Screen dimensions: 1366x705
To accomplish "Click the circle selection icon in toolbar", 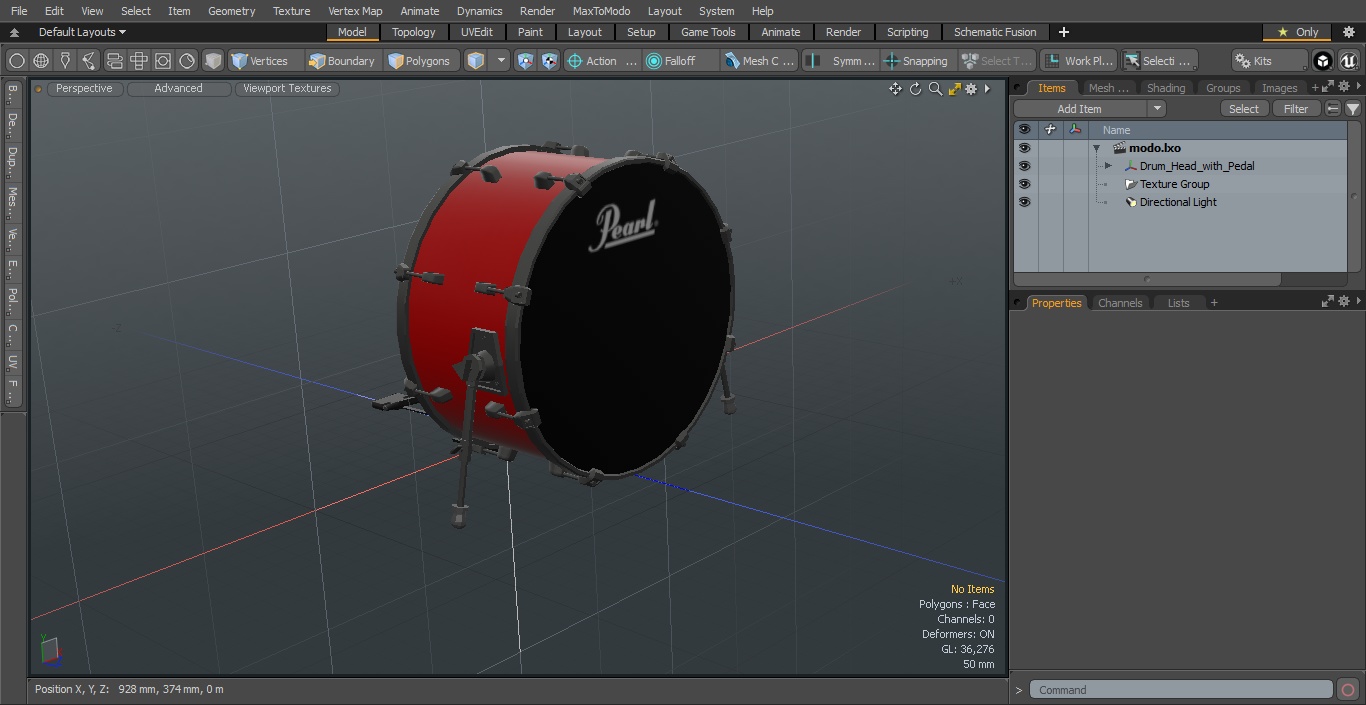I will pyautogui.click(x=17, y=61).
